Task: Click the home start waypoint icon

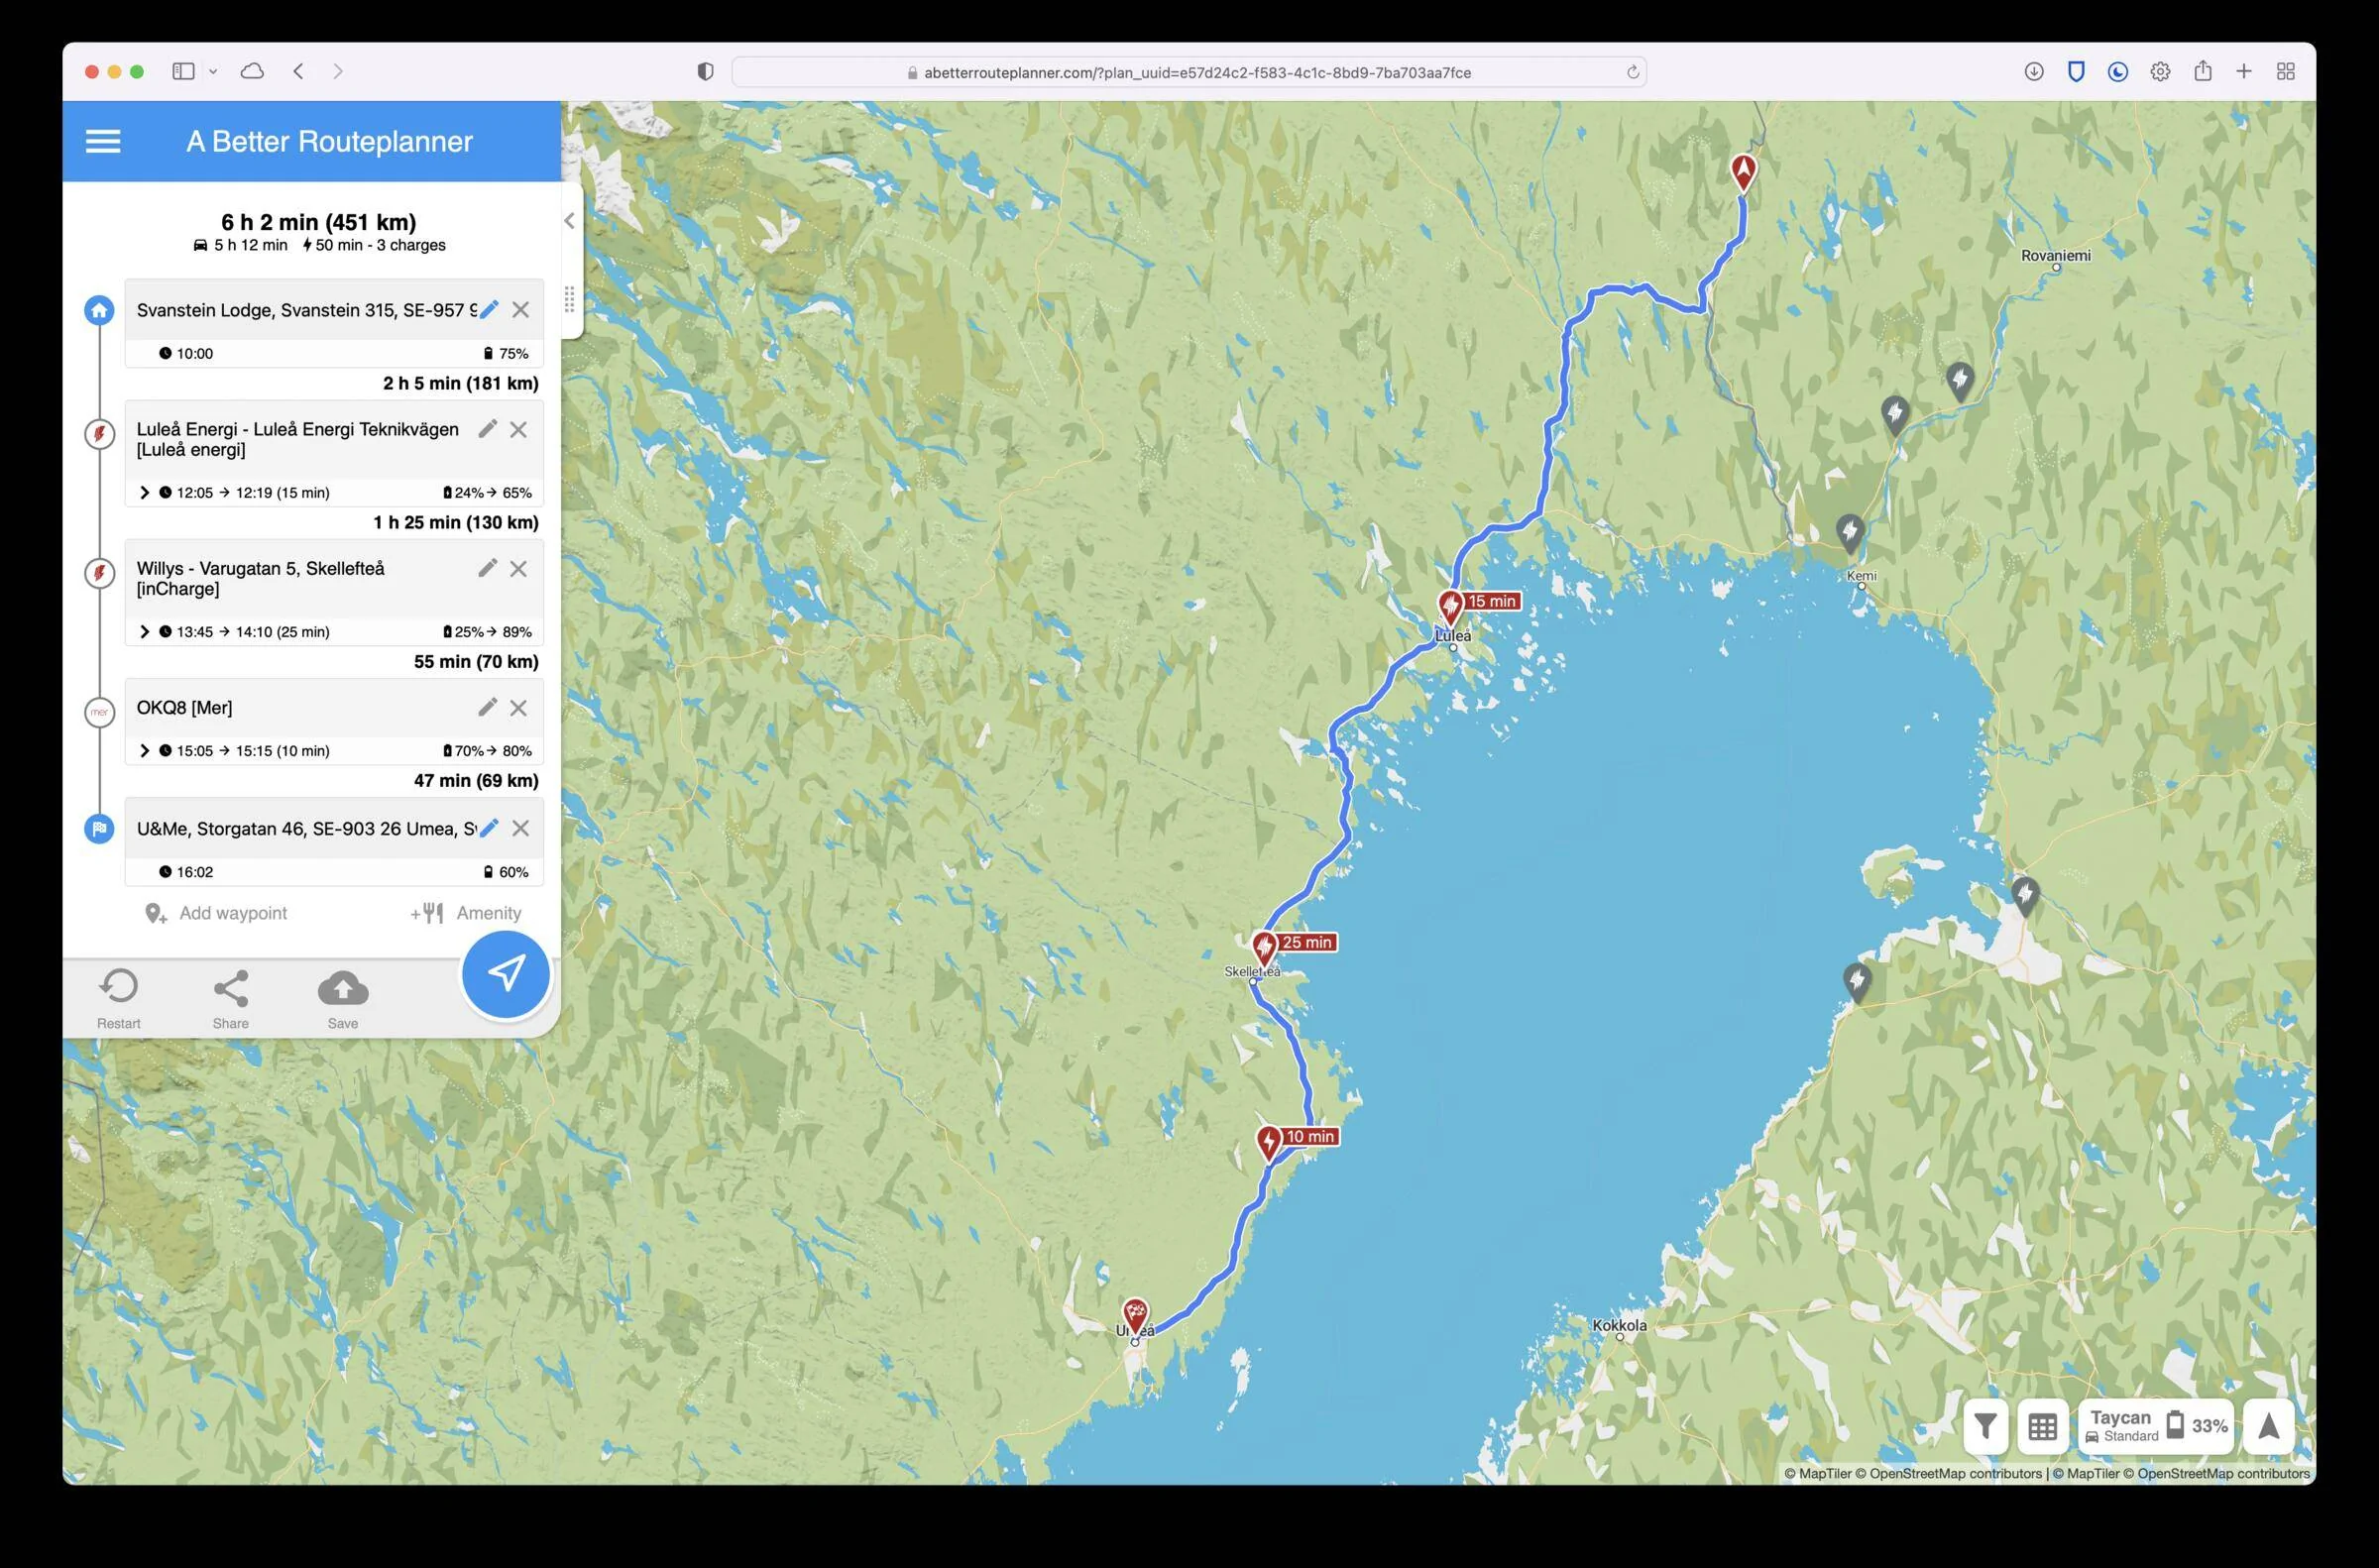Action: click(x=99, y=310)
